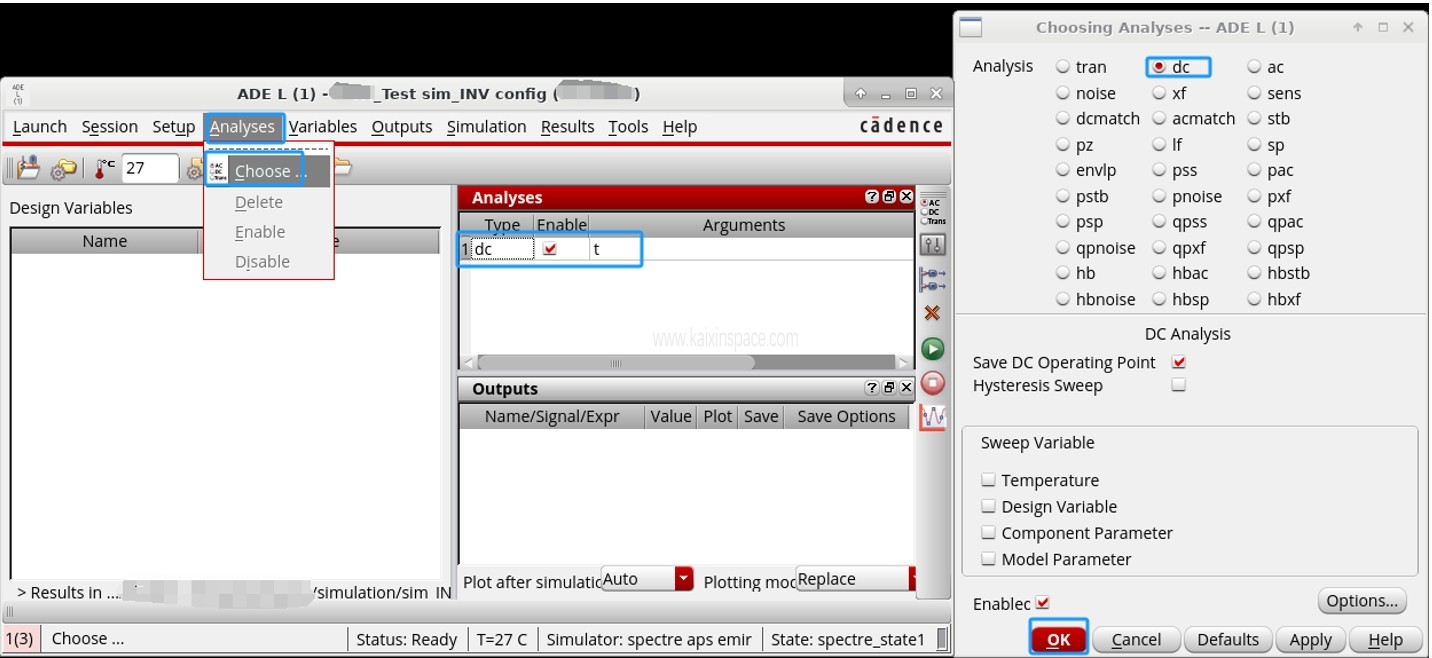This screenshot has width=1432, height=658.
Task: Open the Session menu
Action: coord(110,127)
